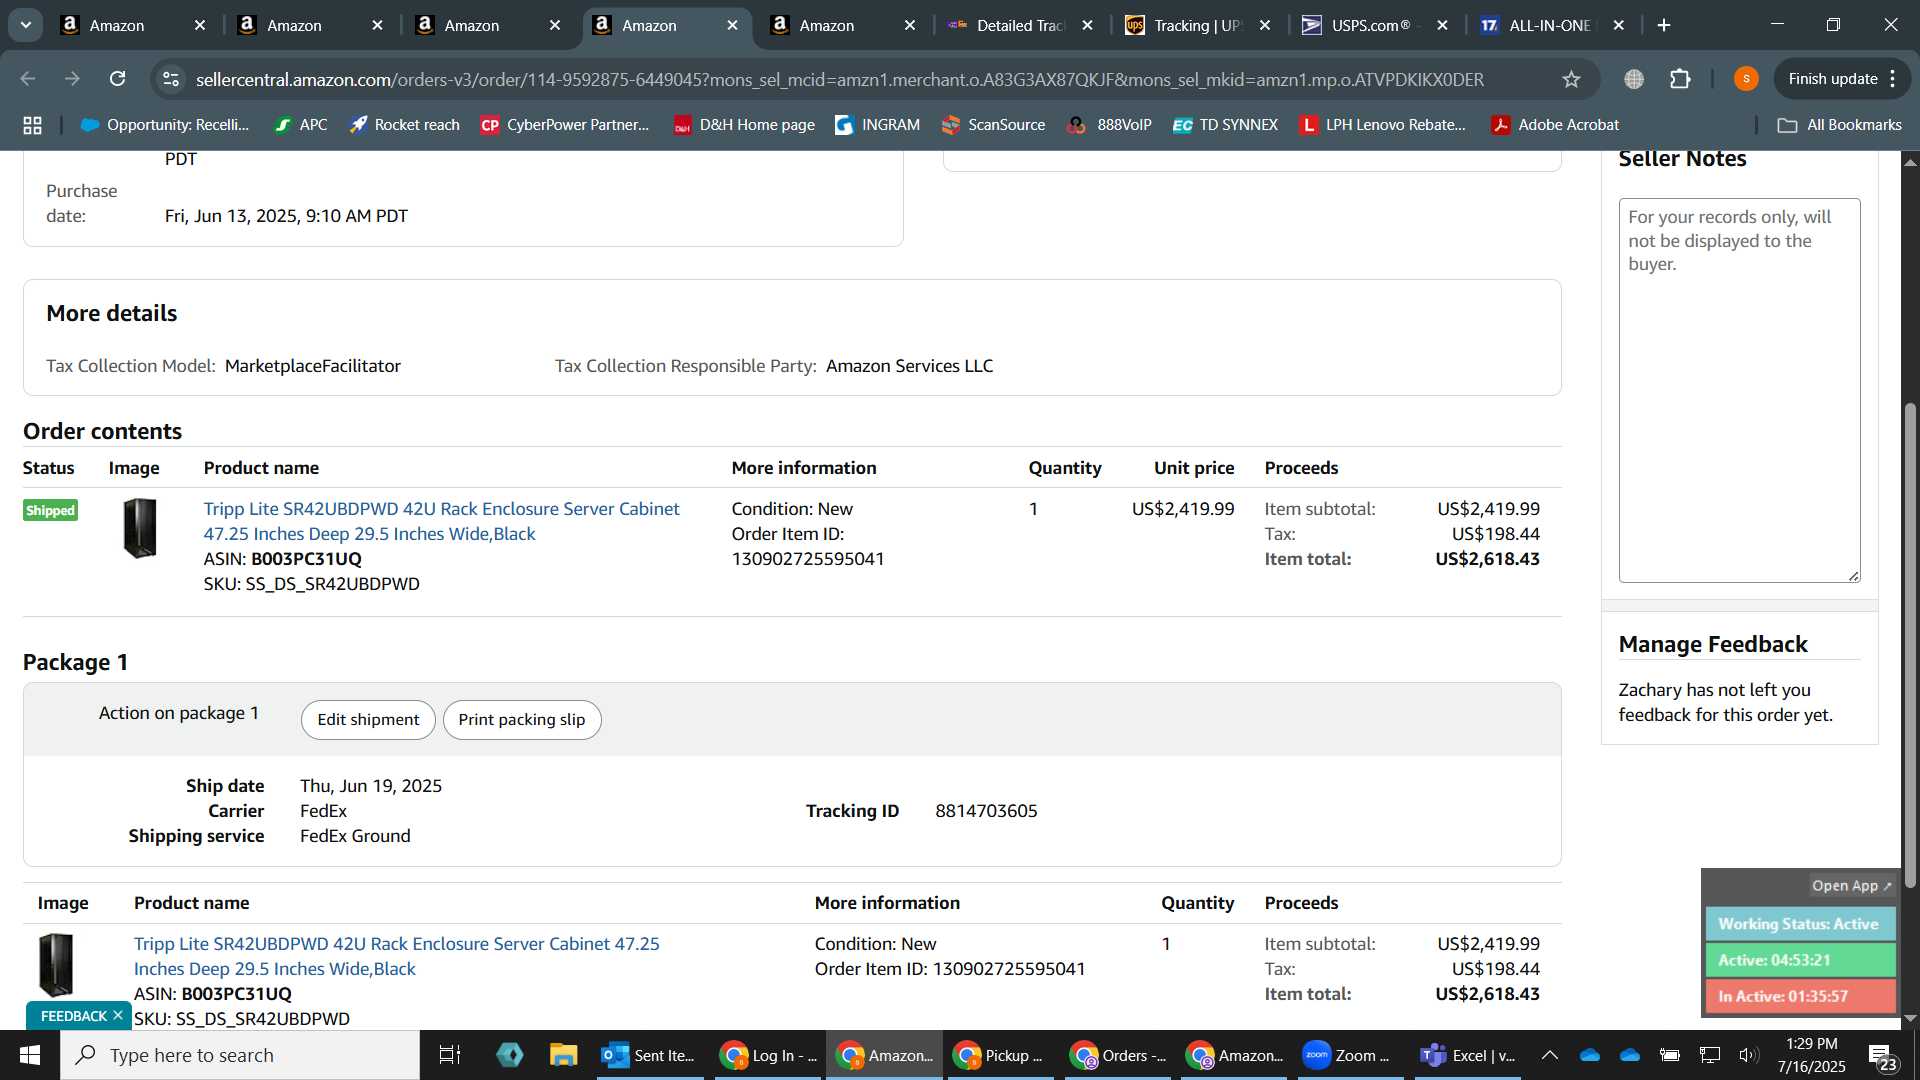The width and height of the screenshot is (1920, 1080).
Task: Close the USPS.com tab
Action: click(x=1442, y=25)
